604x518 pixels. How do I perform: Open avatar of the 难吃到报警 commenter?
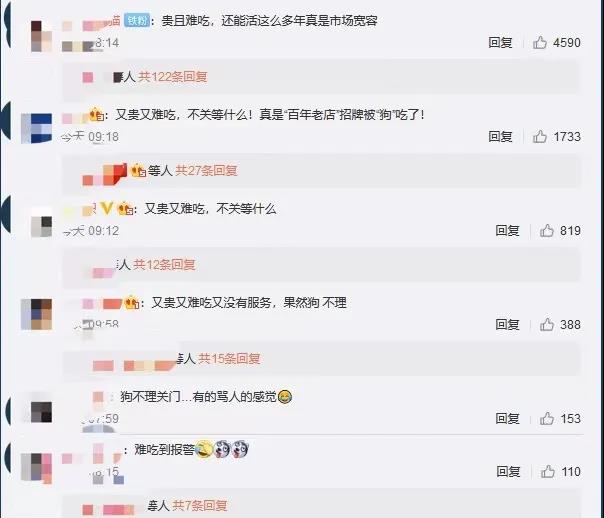pos(37,468)
